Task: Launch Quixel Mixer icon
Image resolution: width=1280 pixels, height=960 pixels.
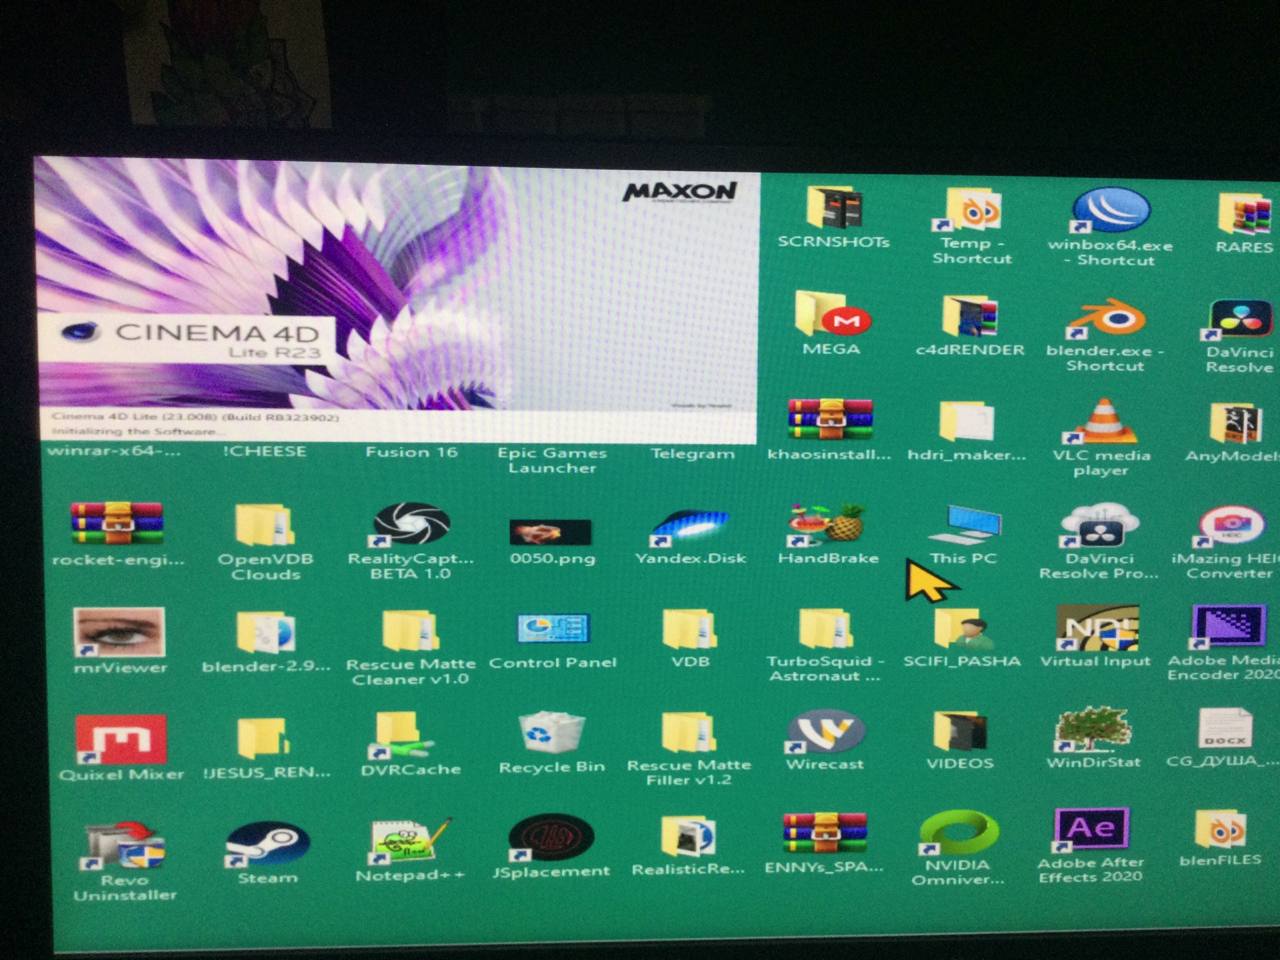Action: (121, 739)
